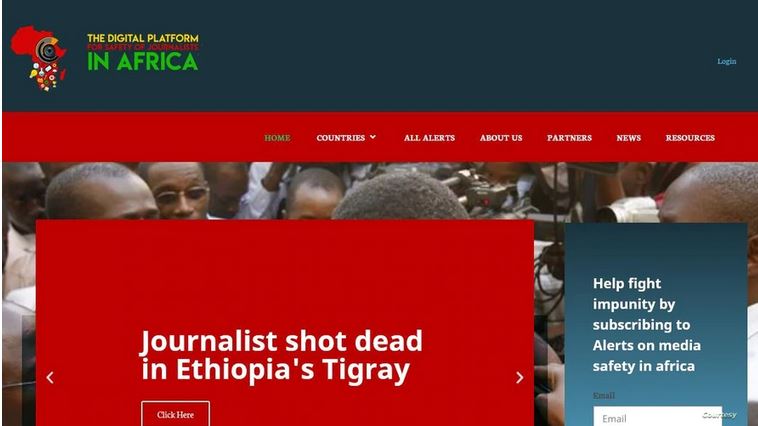This screenshot has height=426, width=758.
Task: Navigate to About Us
Action: coord(501,138)
